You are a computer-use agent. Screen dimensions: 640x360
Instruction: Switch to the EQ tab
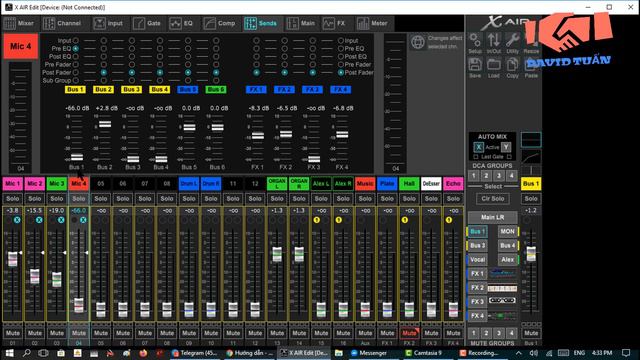click(x=181, y=23)
